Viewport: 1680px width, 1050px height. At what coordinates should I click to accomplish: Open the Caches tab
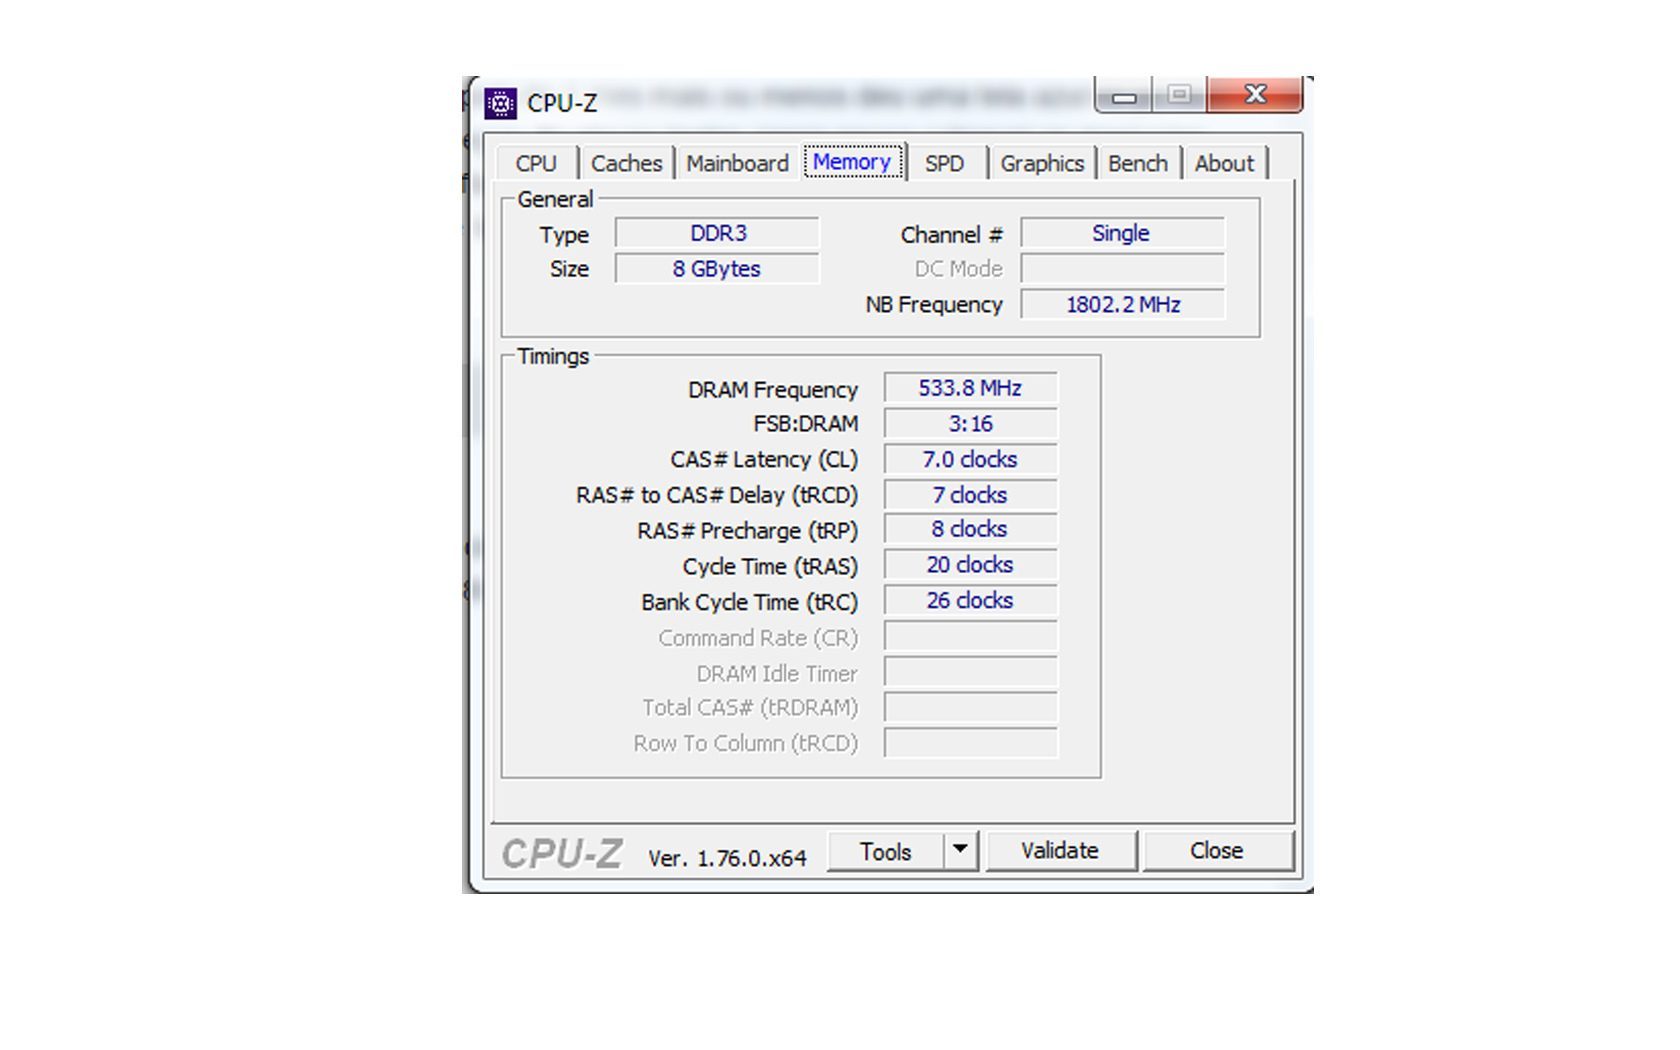[x=626, y=163]
